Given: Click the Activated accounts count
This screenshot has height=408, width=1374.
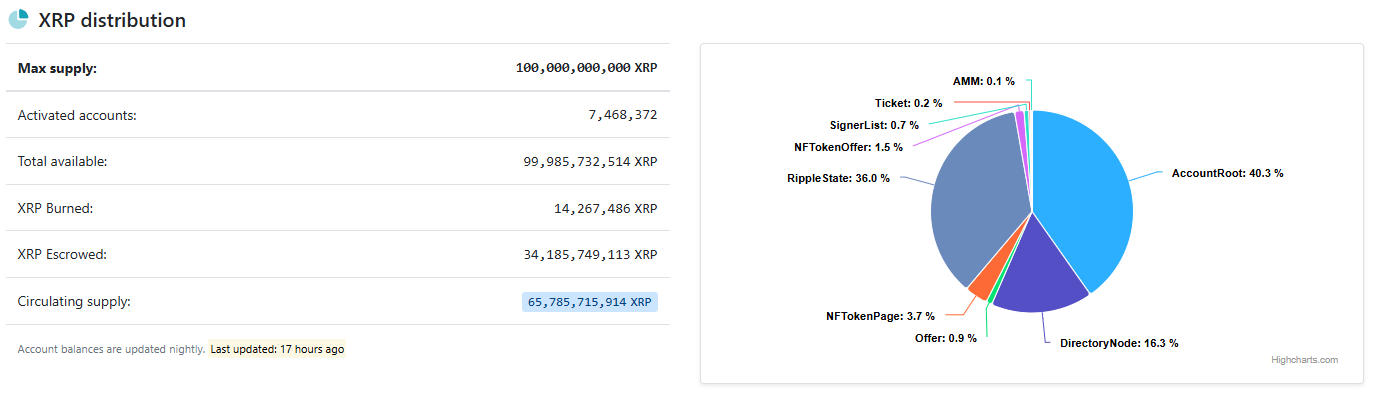Looking at the screenshot, I should [x=622, y=115].
